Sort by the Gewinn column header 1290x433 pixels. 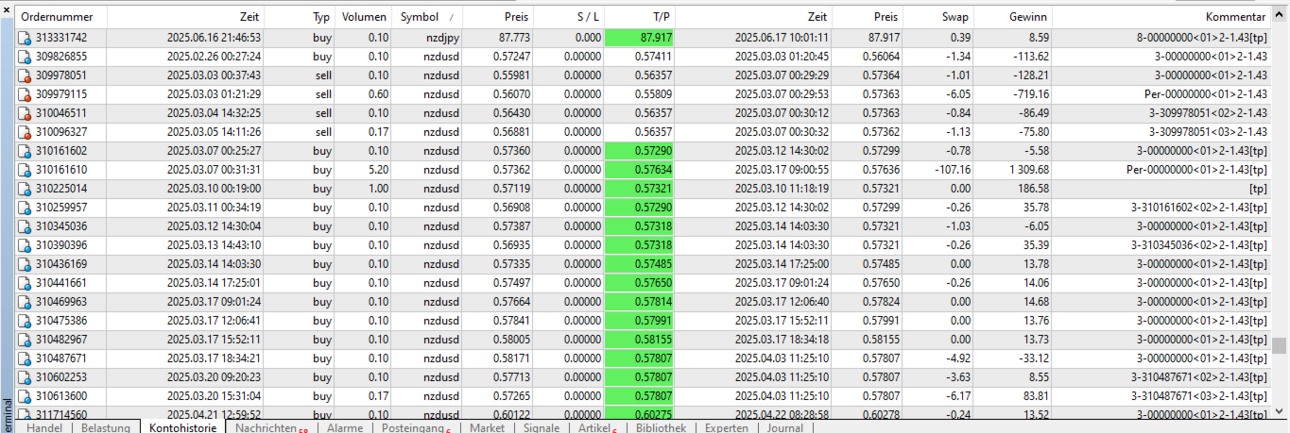[1028, 17]
